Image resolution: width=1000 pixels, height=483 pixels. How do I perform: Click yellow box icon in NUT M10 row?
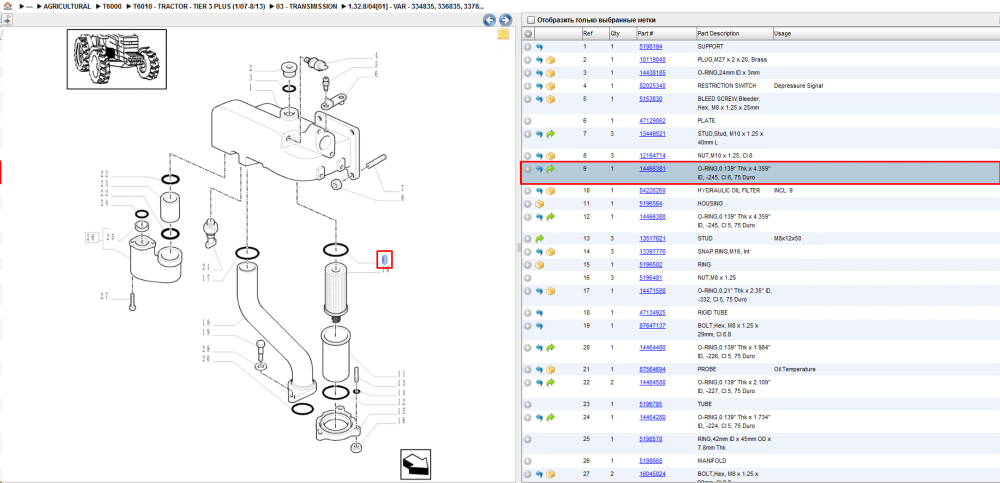pos(550,156)
